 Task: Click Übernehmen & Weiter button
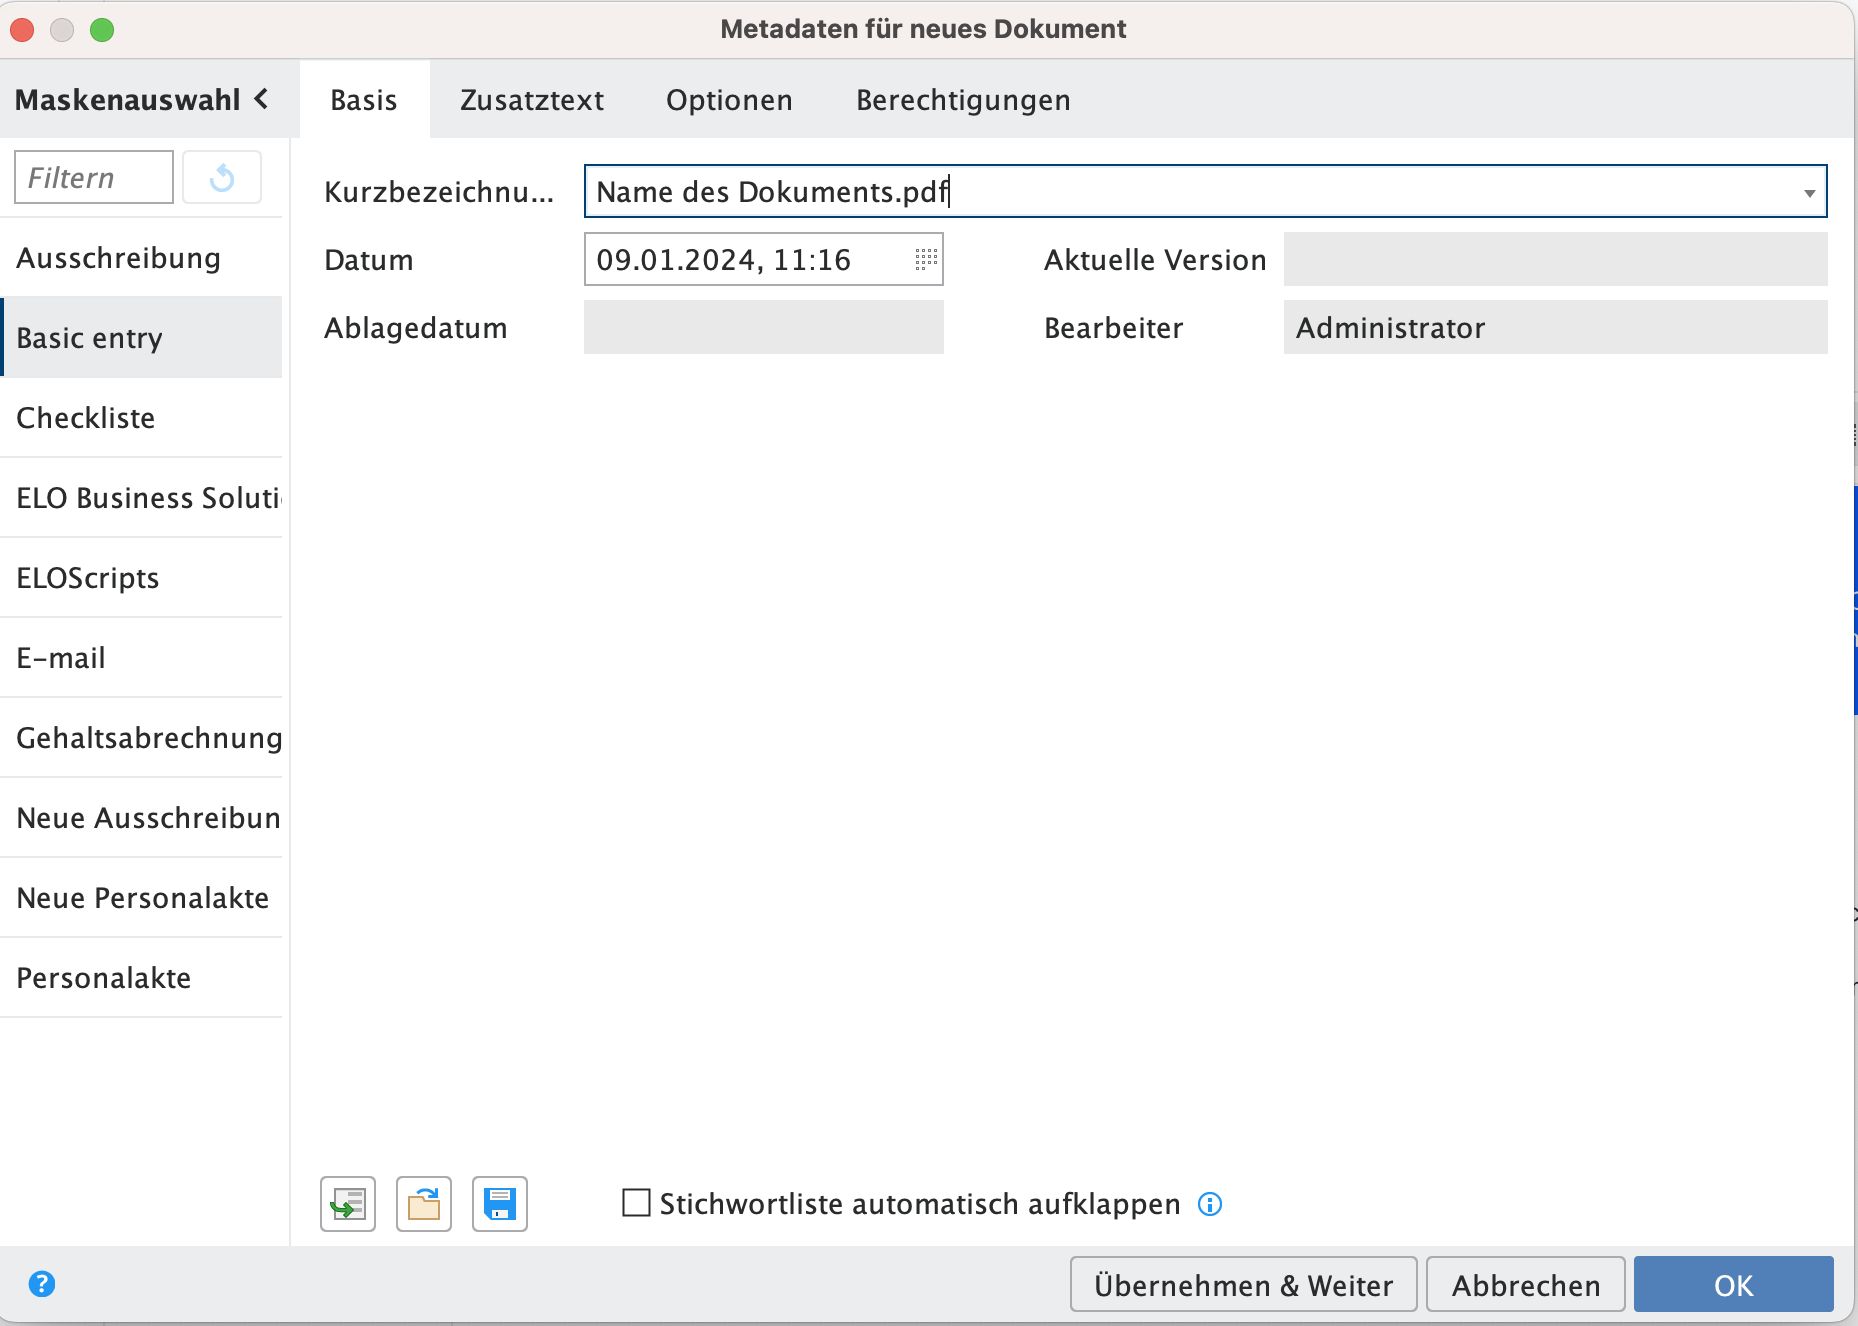coord(1243,1285)
